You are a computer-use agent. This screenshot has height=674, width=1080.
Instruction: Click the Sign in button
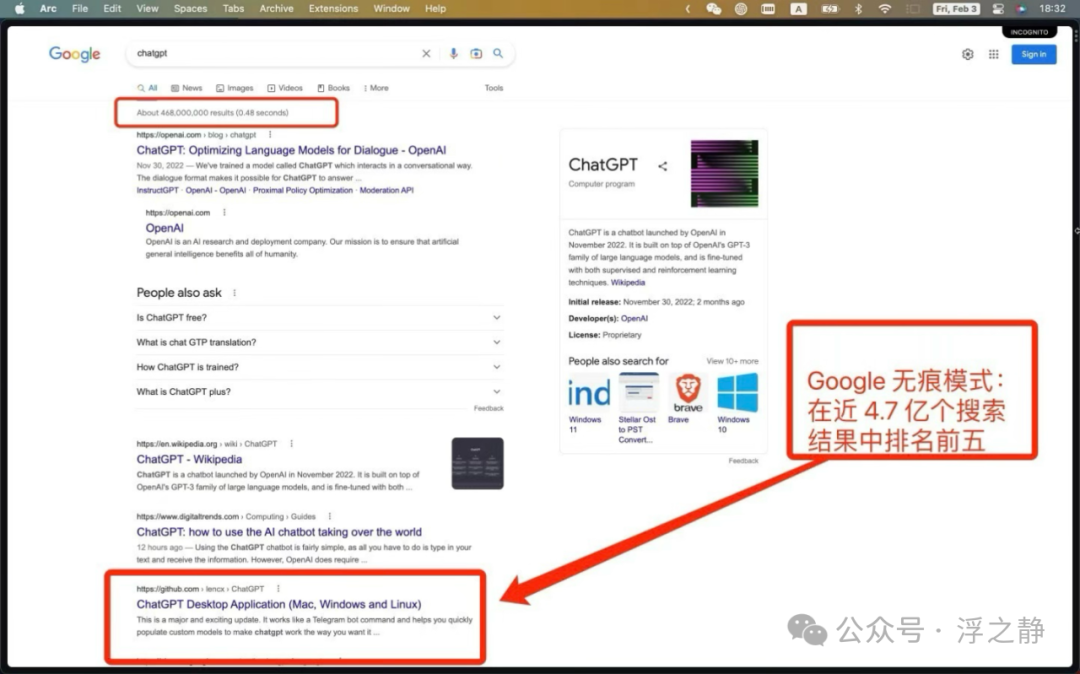(x=1033, y=54)
